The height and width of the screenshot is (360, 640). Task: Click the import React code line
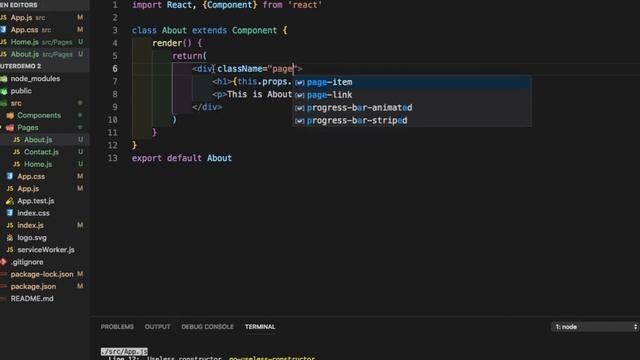(227, 5)
